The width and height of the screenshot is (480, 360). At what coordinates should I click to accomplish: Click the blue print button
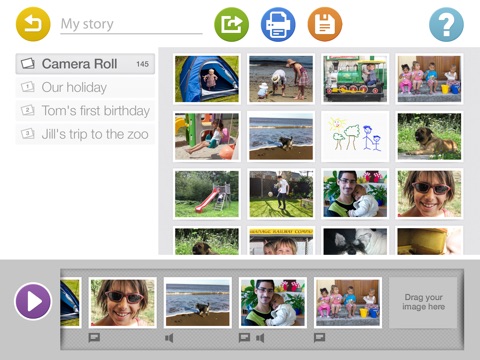click(278, 24)
